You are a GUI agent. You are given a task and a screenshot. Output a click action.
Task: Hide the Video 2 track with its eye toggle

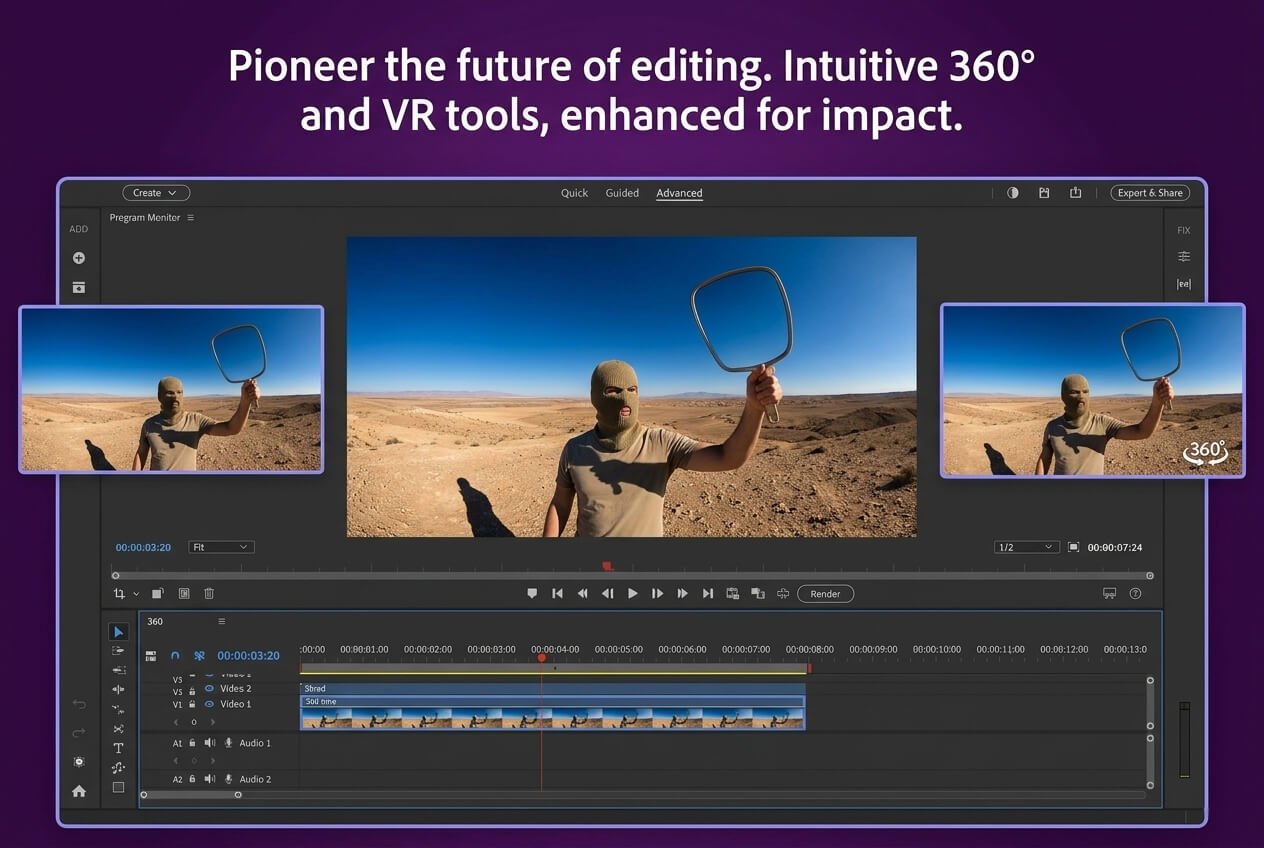[210, 688]
